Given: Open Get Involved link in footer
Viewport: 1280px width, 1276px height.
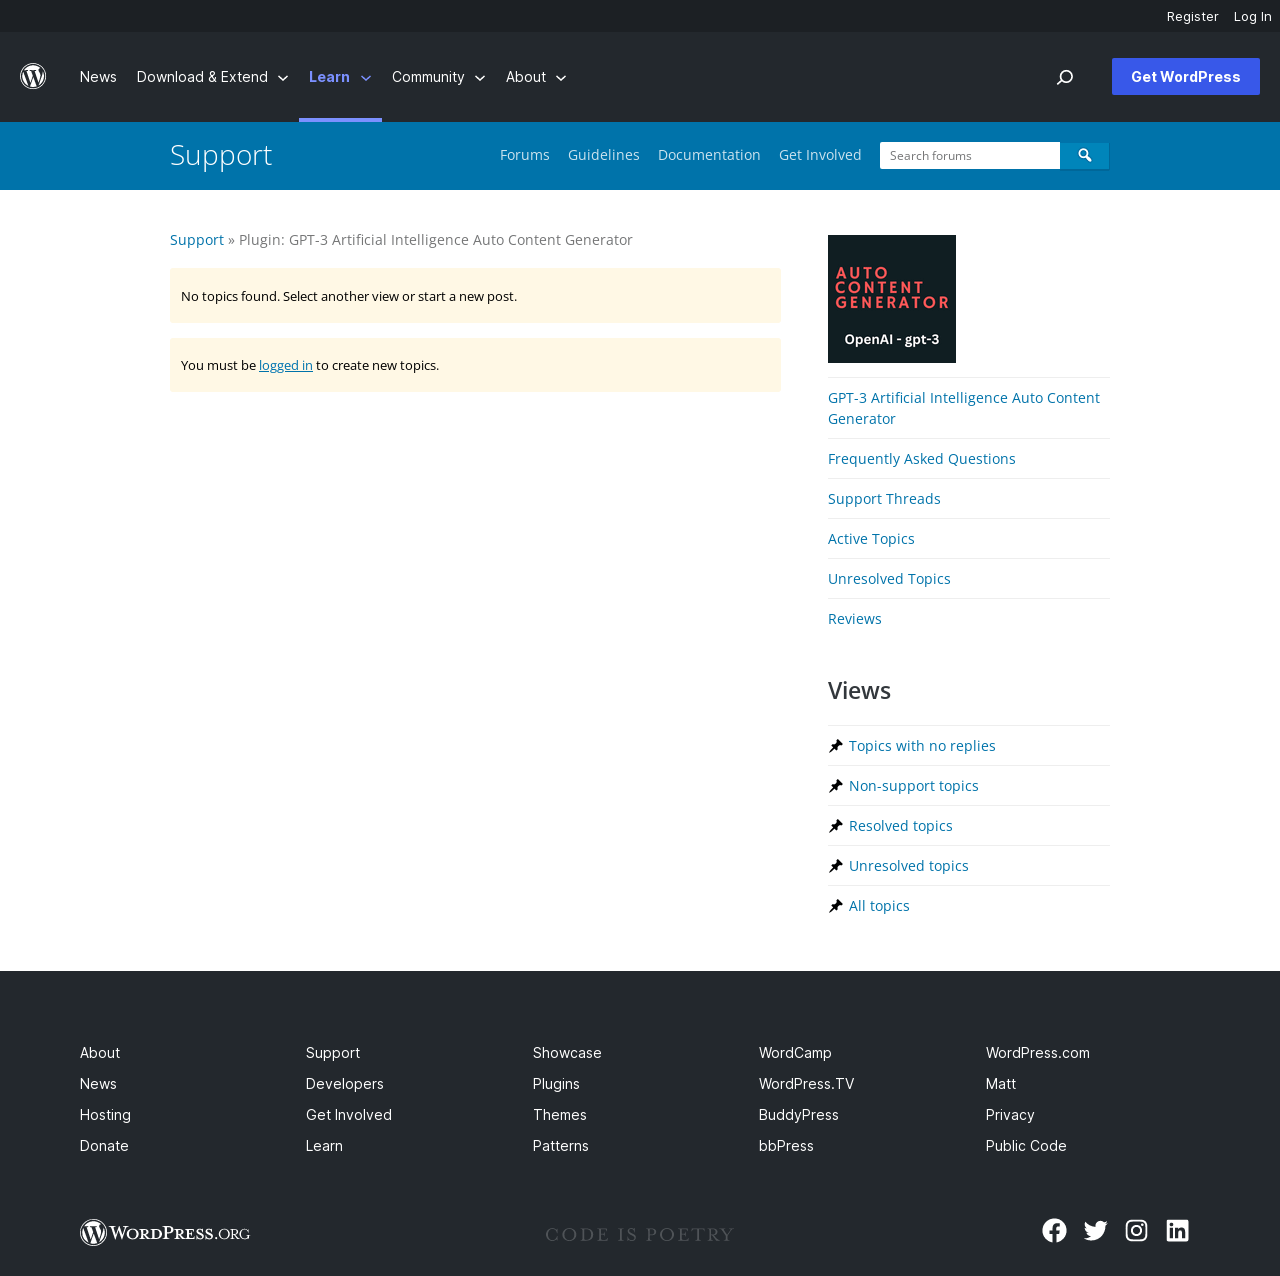Looking at the screenshot, I should click(x=349, y=1115).
